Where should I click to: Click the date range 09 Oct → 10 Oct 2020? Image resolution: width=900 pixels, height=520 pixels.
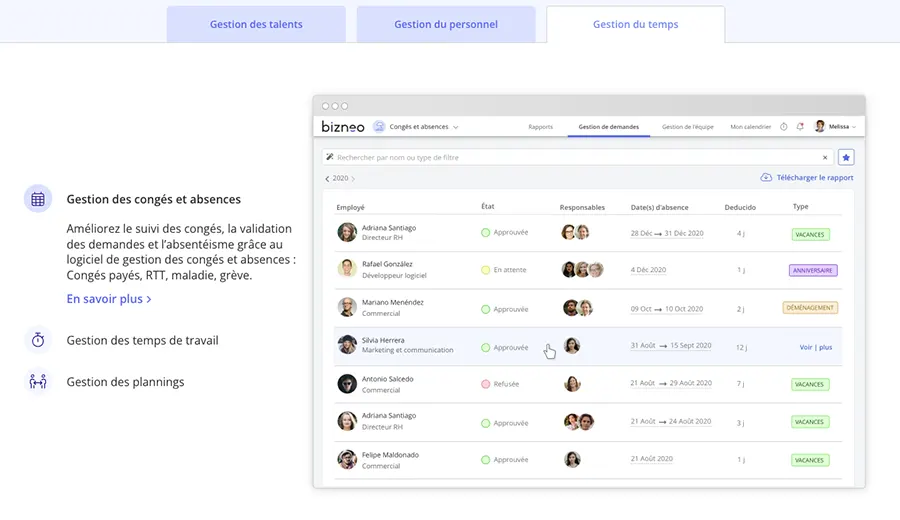[x=666, y=309]
